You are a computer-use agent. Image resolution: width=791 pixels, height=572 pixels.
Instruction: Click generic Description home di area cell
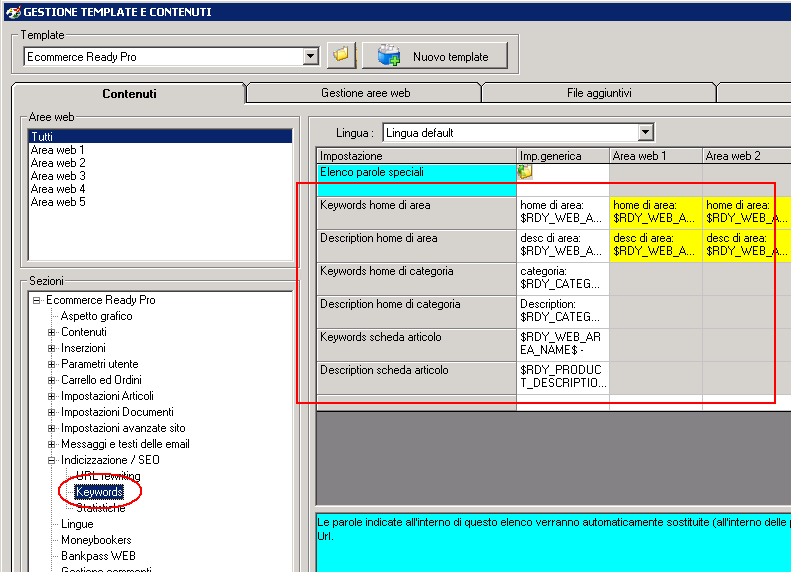563,246
